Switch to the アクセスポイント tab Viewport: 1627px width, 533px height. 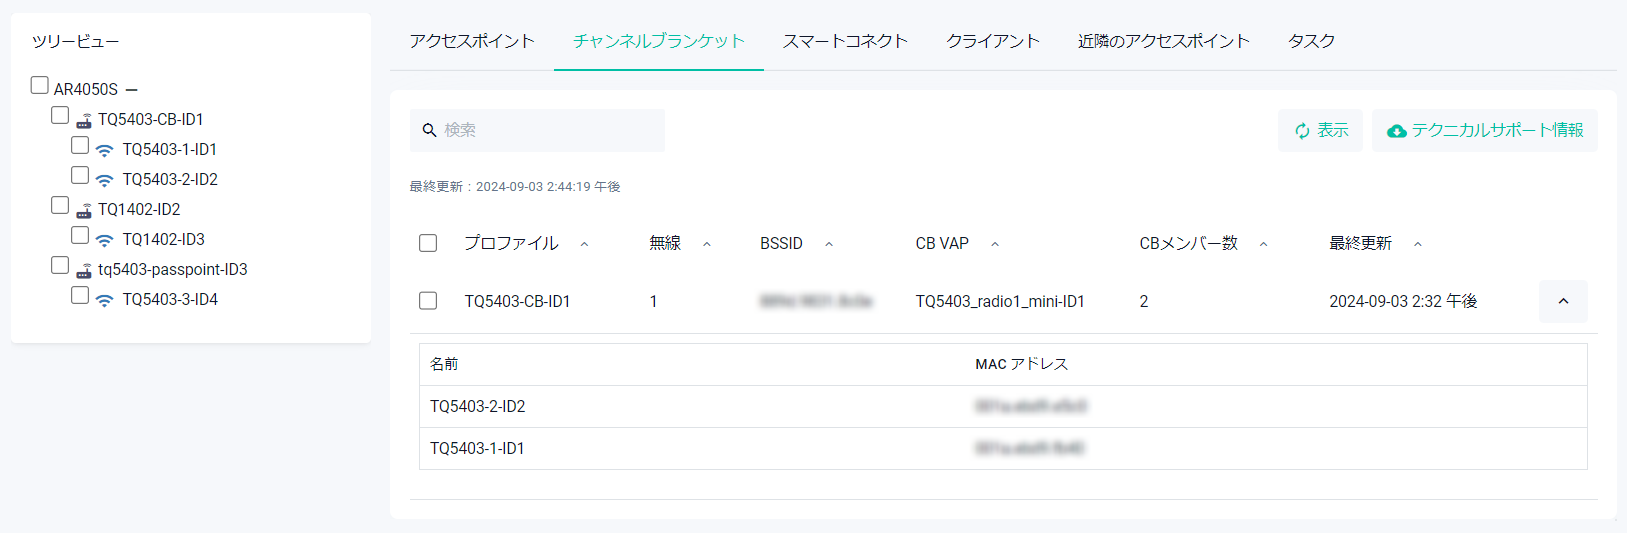tap(471, 41)
